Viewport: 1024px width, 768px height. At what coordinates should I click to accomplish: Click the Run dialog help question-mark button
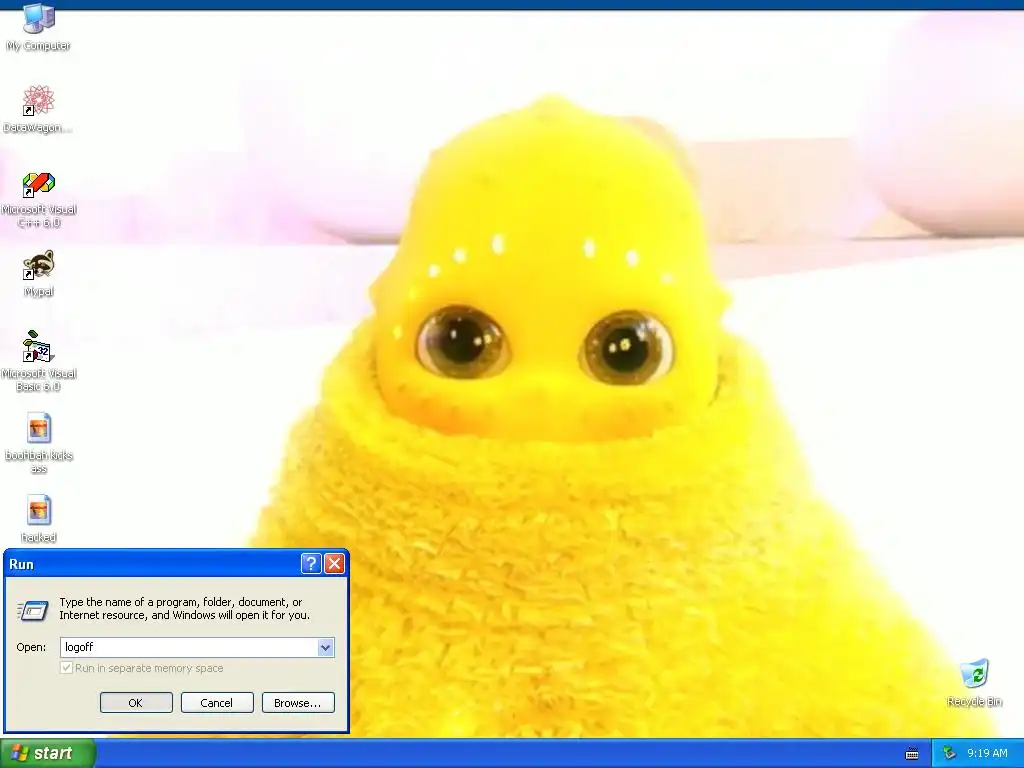coord(311,564)
